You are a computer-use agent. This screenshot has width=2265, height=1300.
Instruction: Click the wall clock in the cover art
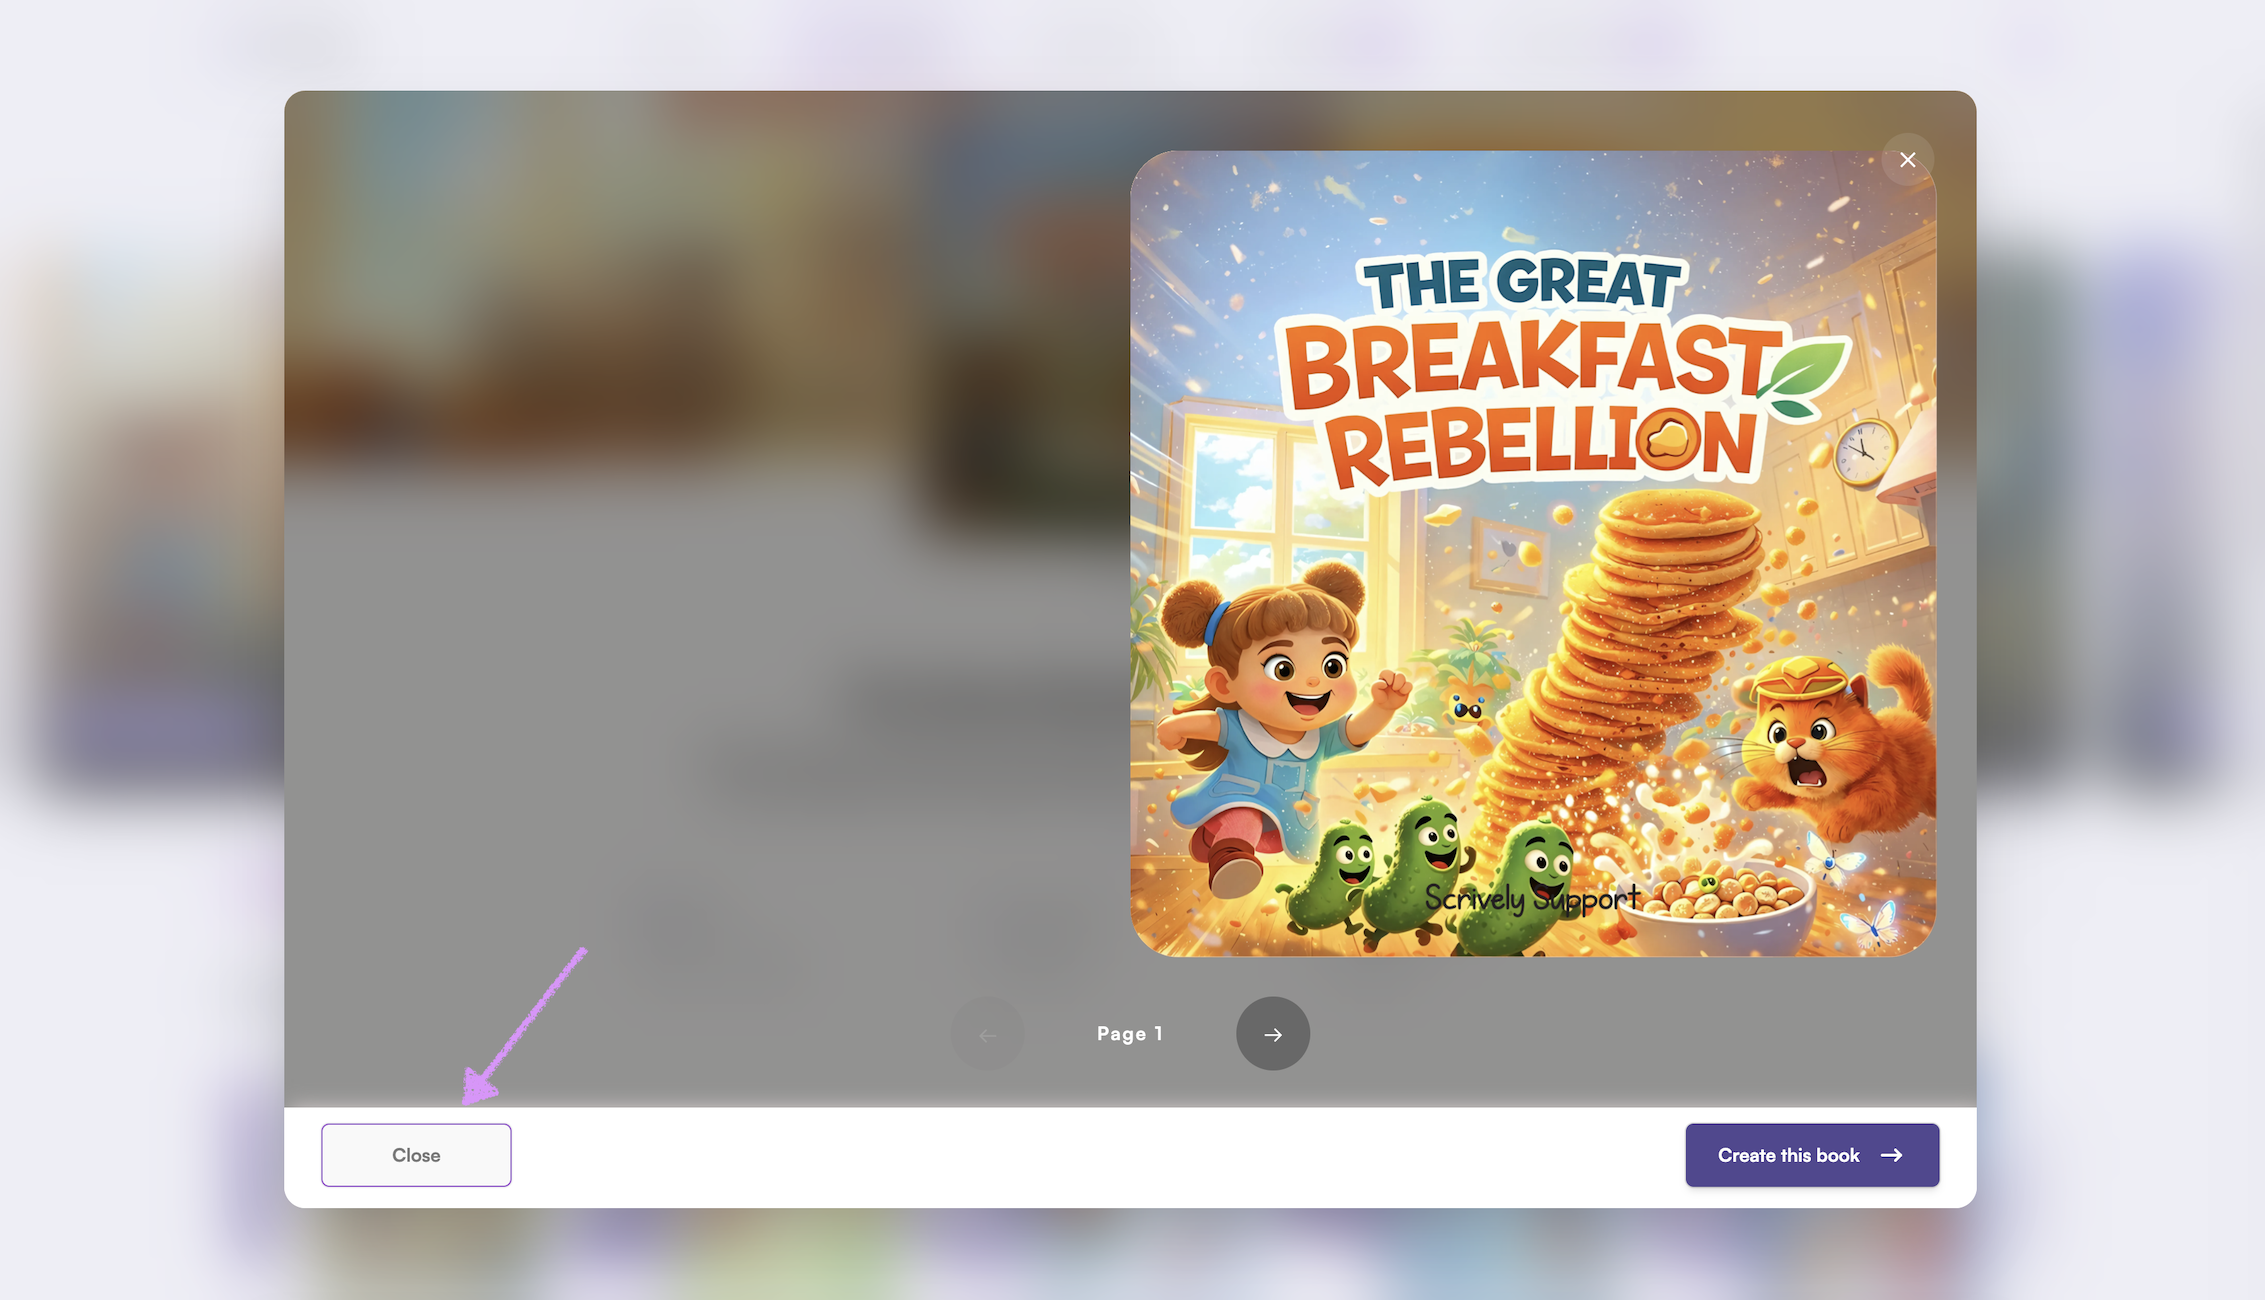(1865, 452)
